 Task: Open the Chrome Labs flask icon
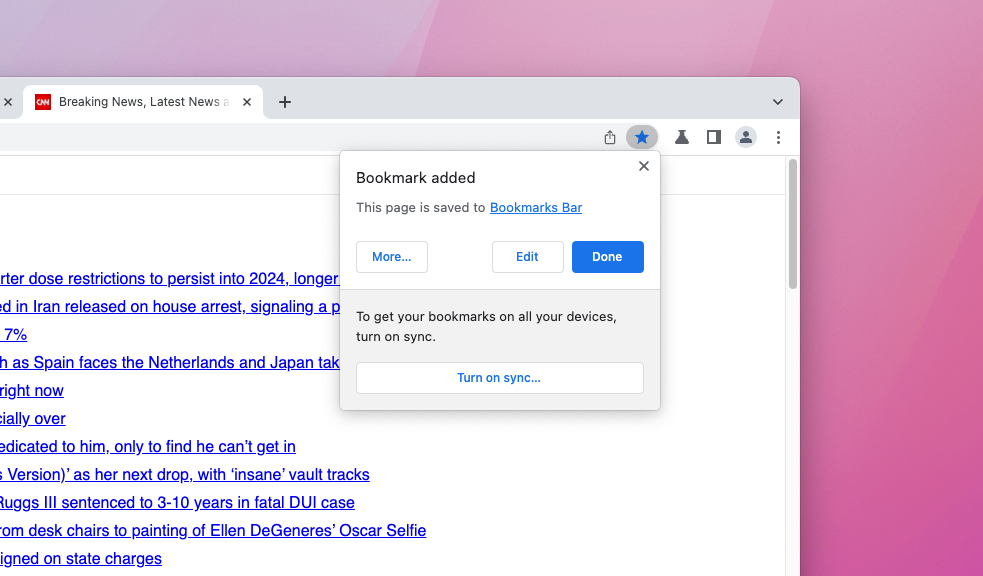[681, 137]
